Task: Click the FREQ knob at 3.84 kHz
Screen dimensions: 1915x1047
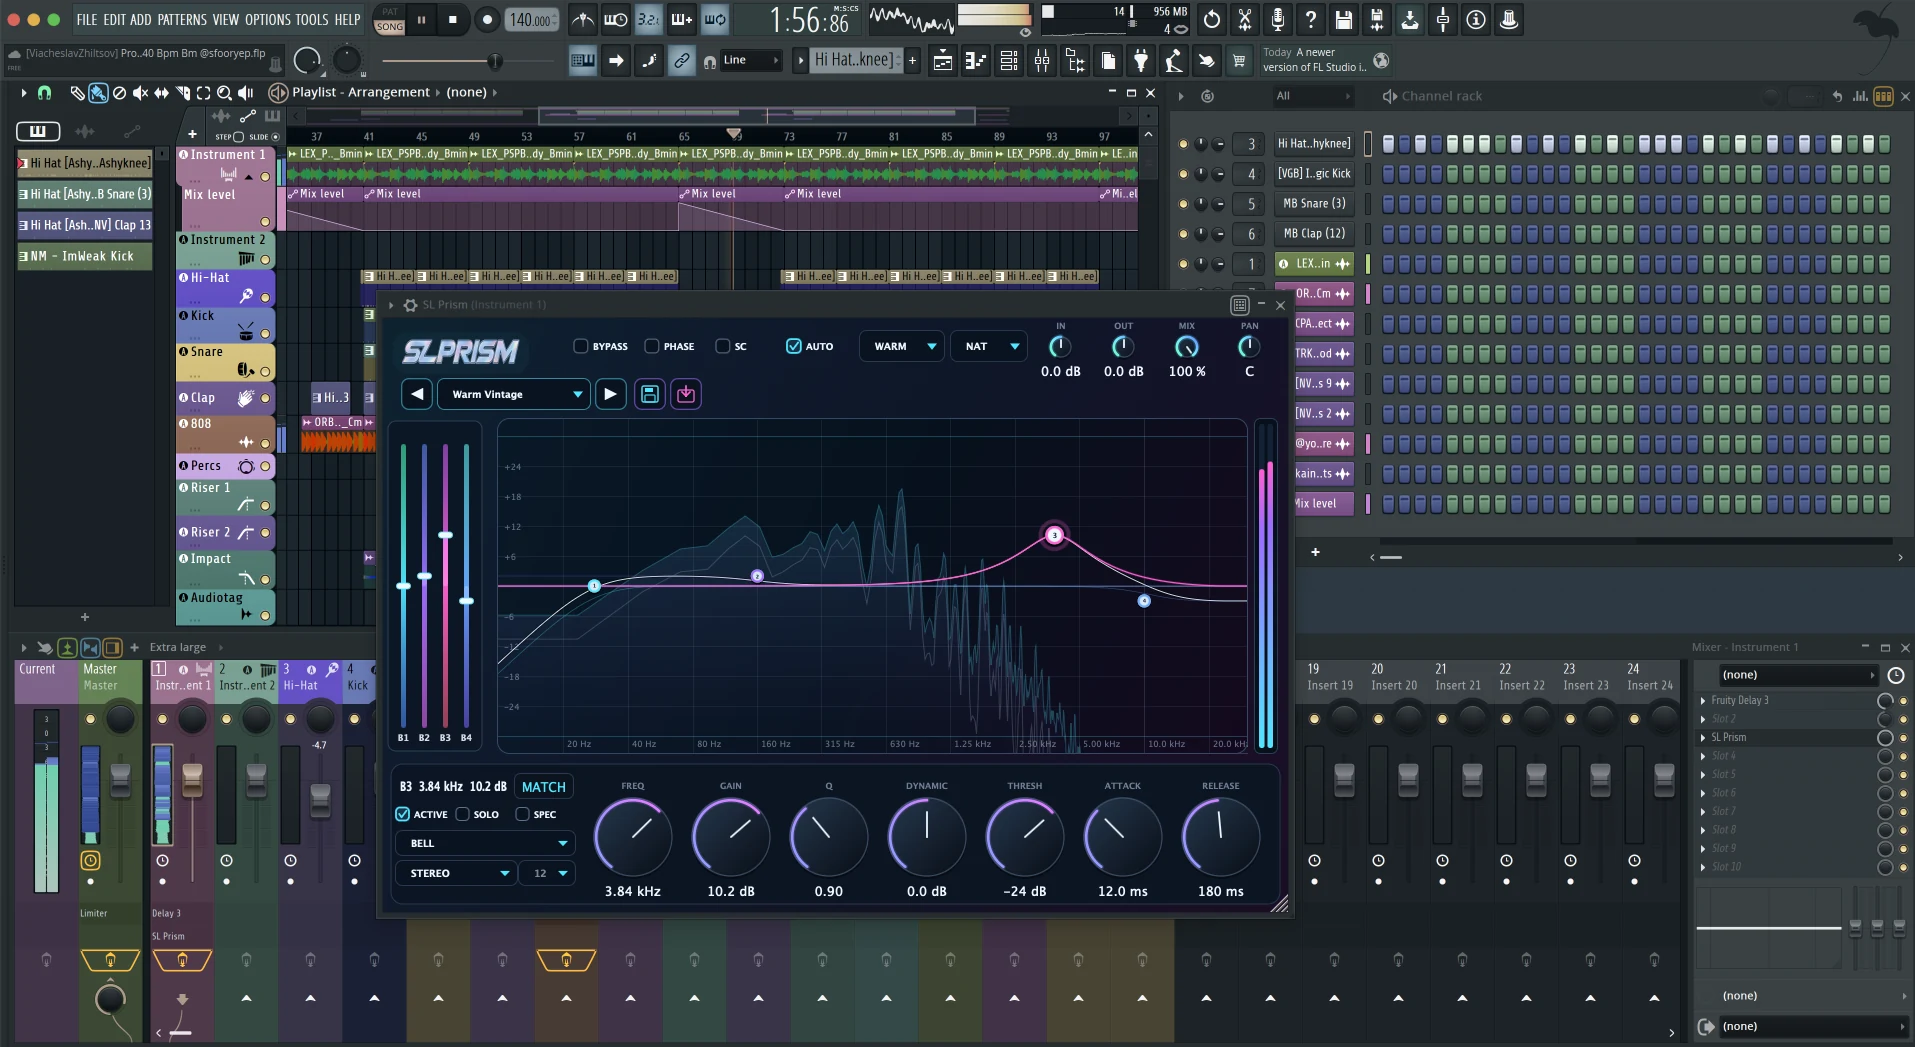Action: coord(633,835)
